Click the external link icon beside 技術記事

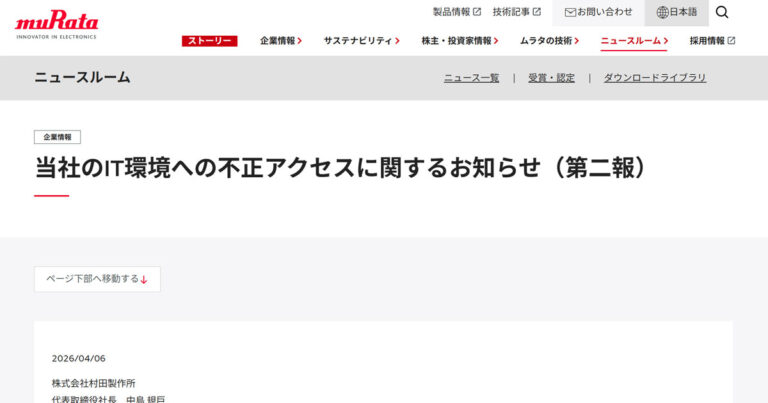pos(537,12)
